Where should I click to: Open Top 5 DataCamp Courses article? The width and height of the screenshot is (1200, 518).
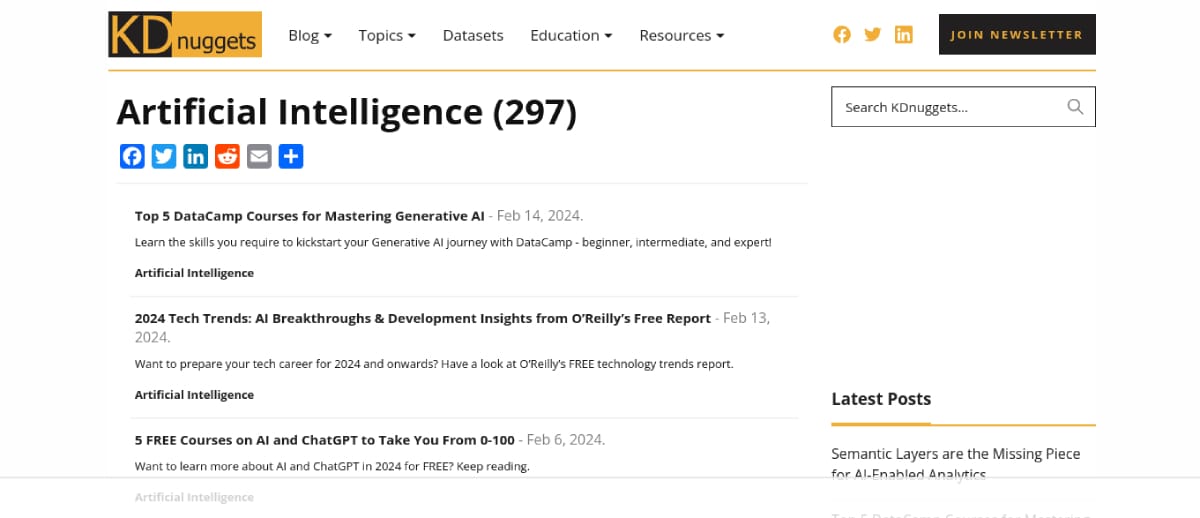310,215
